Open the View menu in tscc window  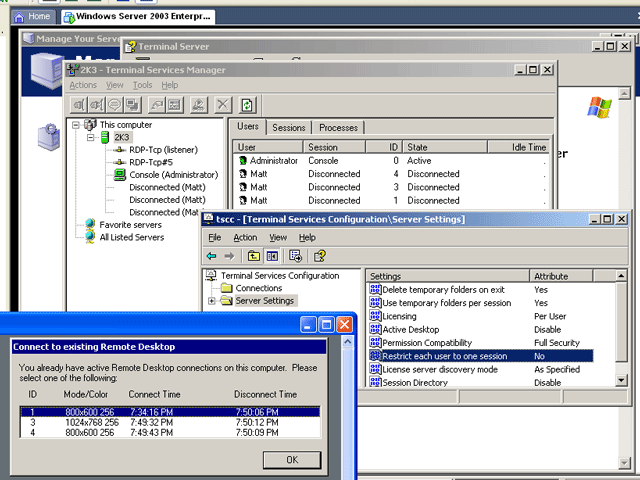click(x=278, y=238)
